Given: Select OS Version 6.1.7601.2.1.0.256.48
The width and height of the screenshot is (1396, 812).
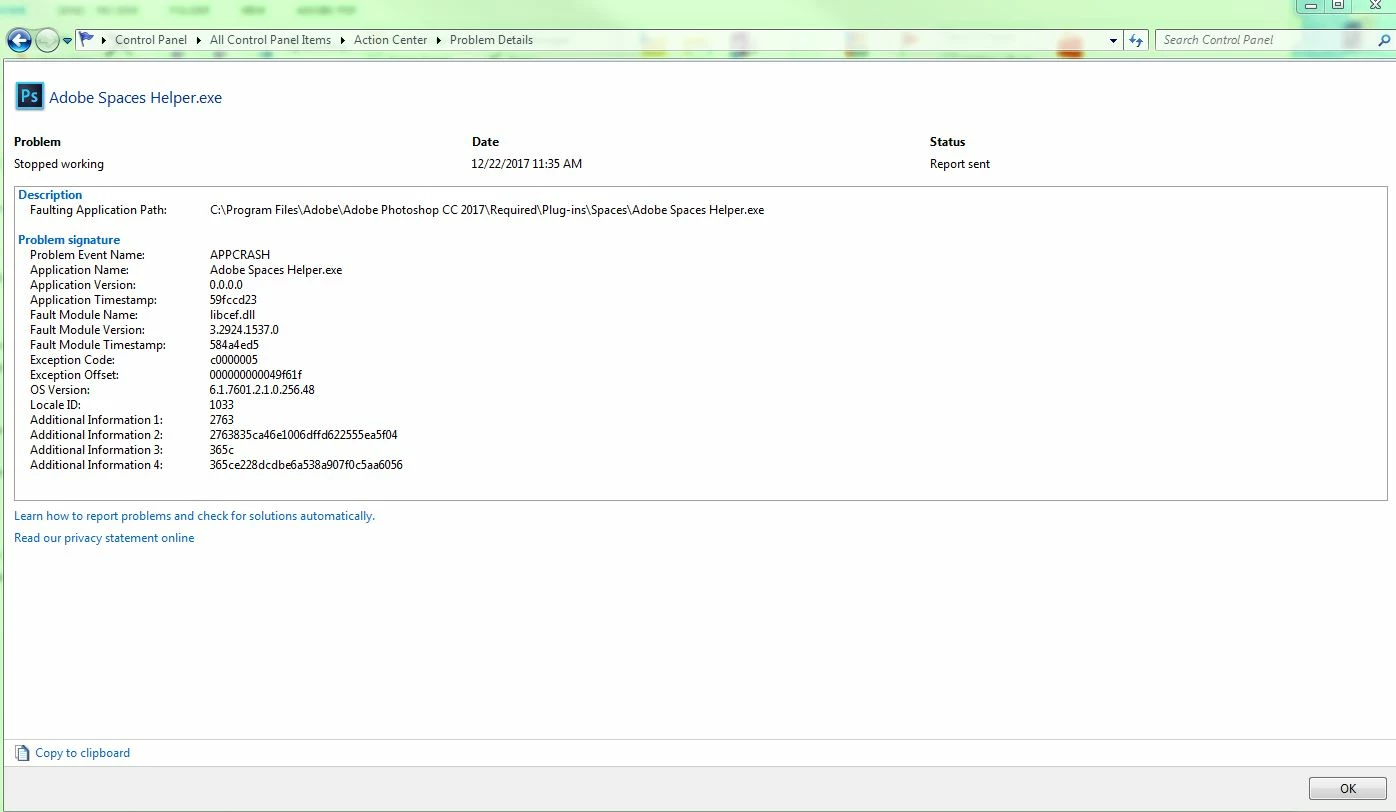Looking at the screenshot, I should coord(262,390).
